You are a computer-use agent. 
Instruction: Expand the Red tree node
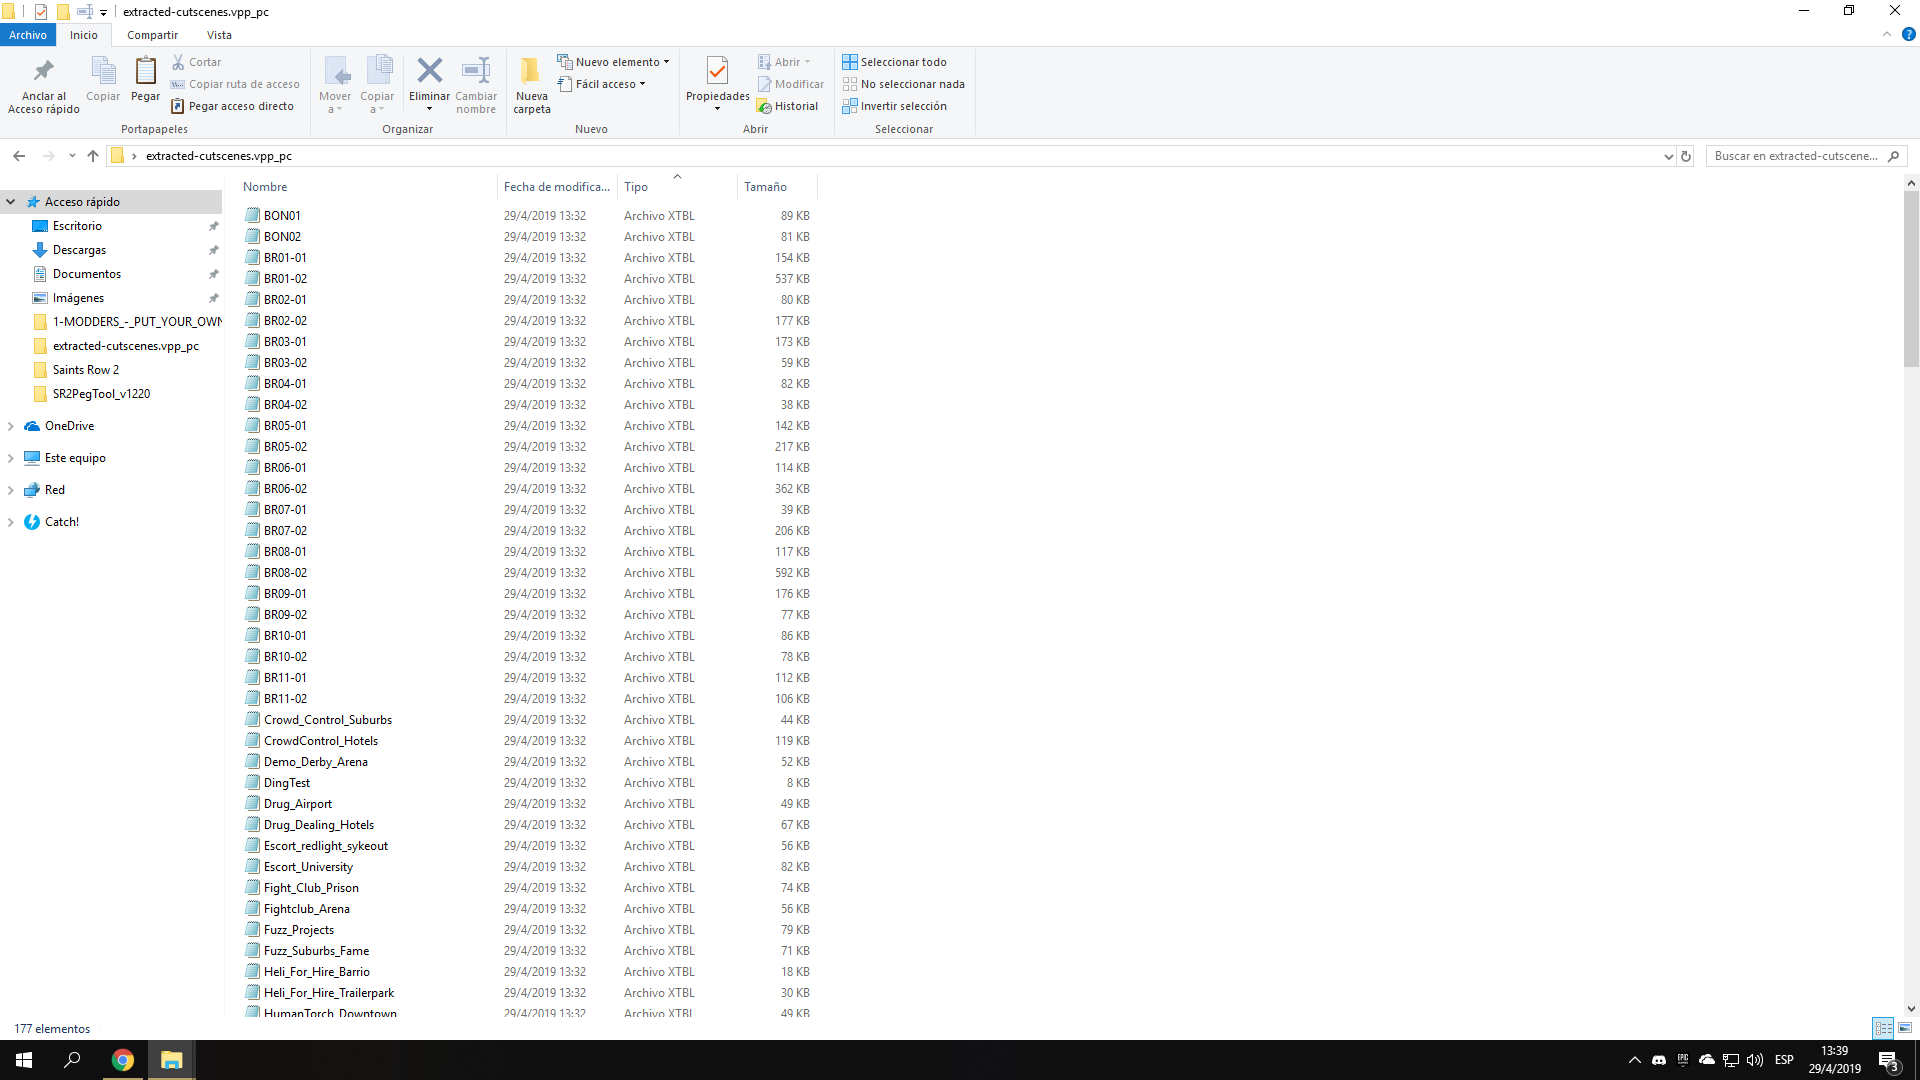pos(11,490)
